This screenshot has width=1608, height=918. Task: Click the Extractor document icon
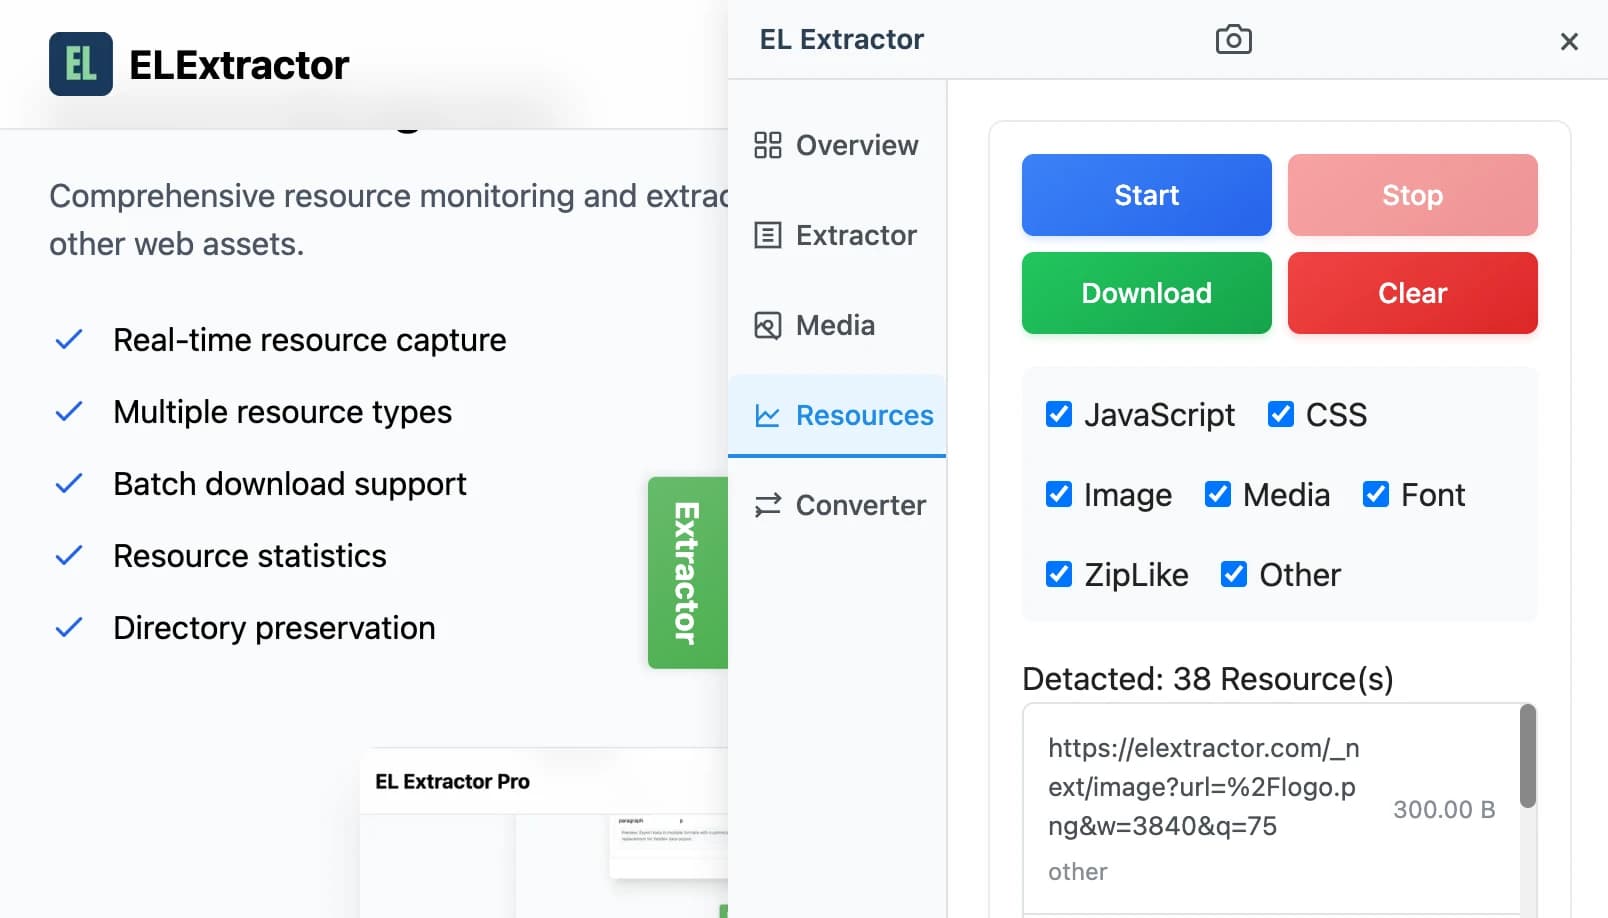click(767, 235)
